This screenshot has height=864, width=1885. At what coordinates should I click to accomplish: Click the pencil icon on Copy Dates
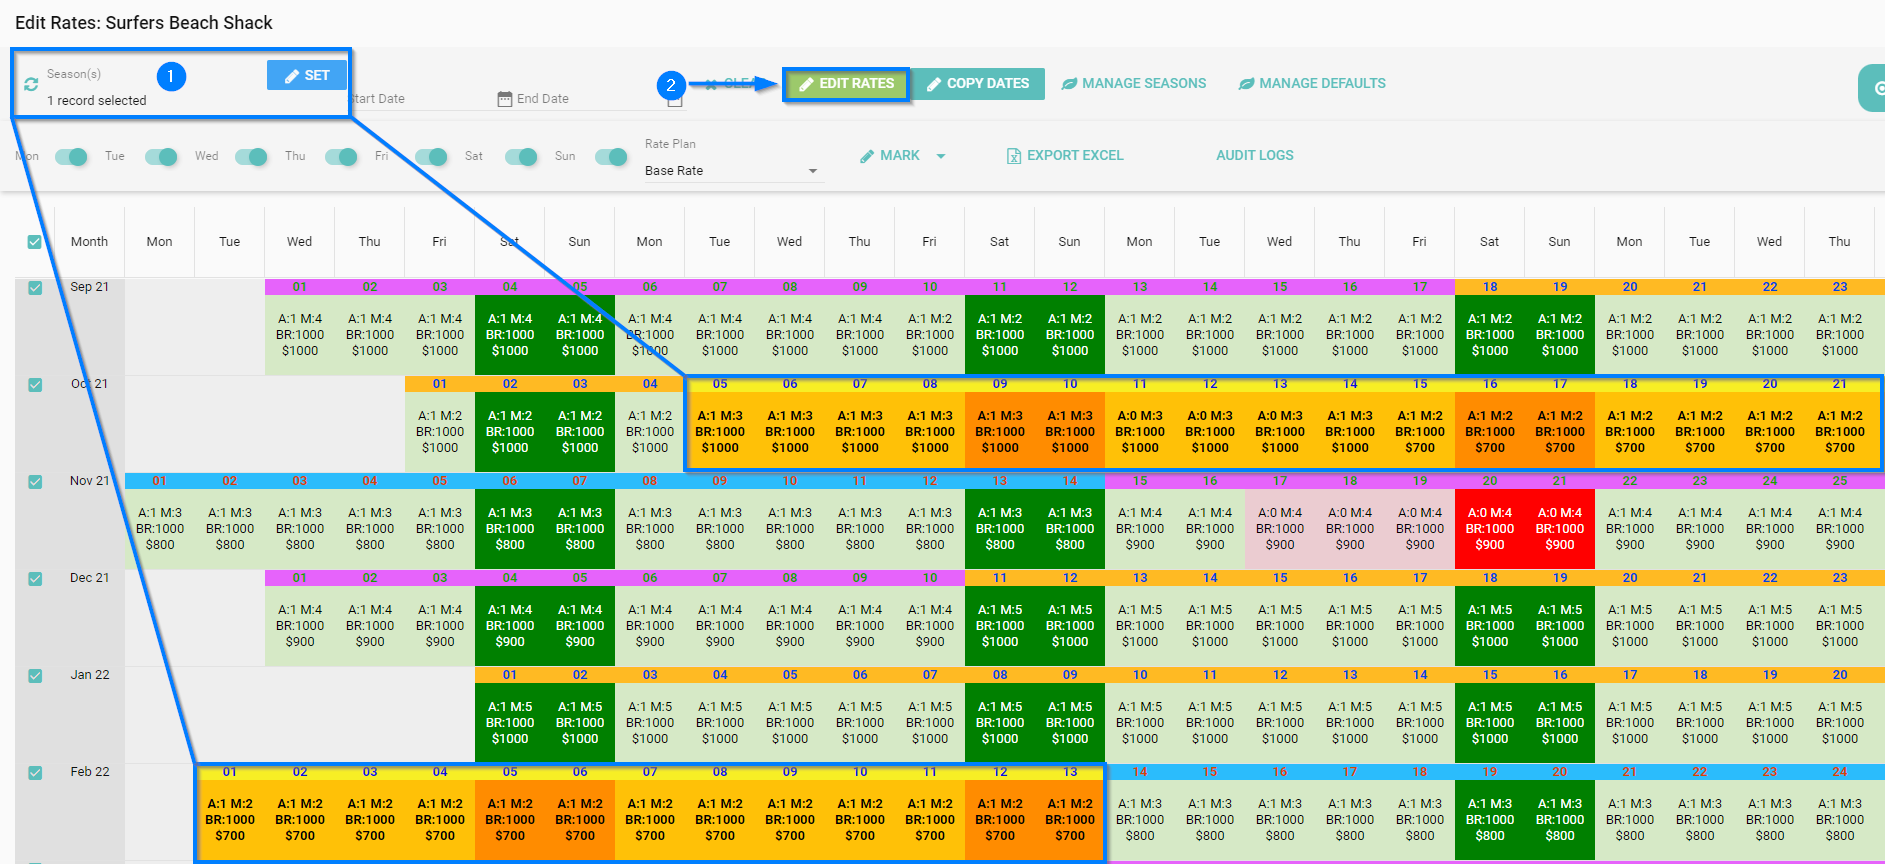[934, 84]
